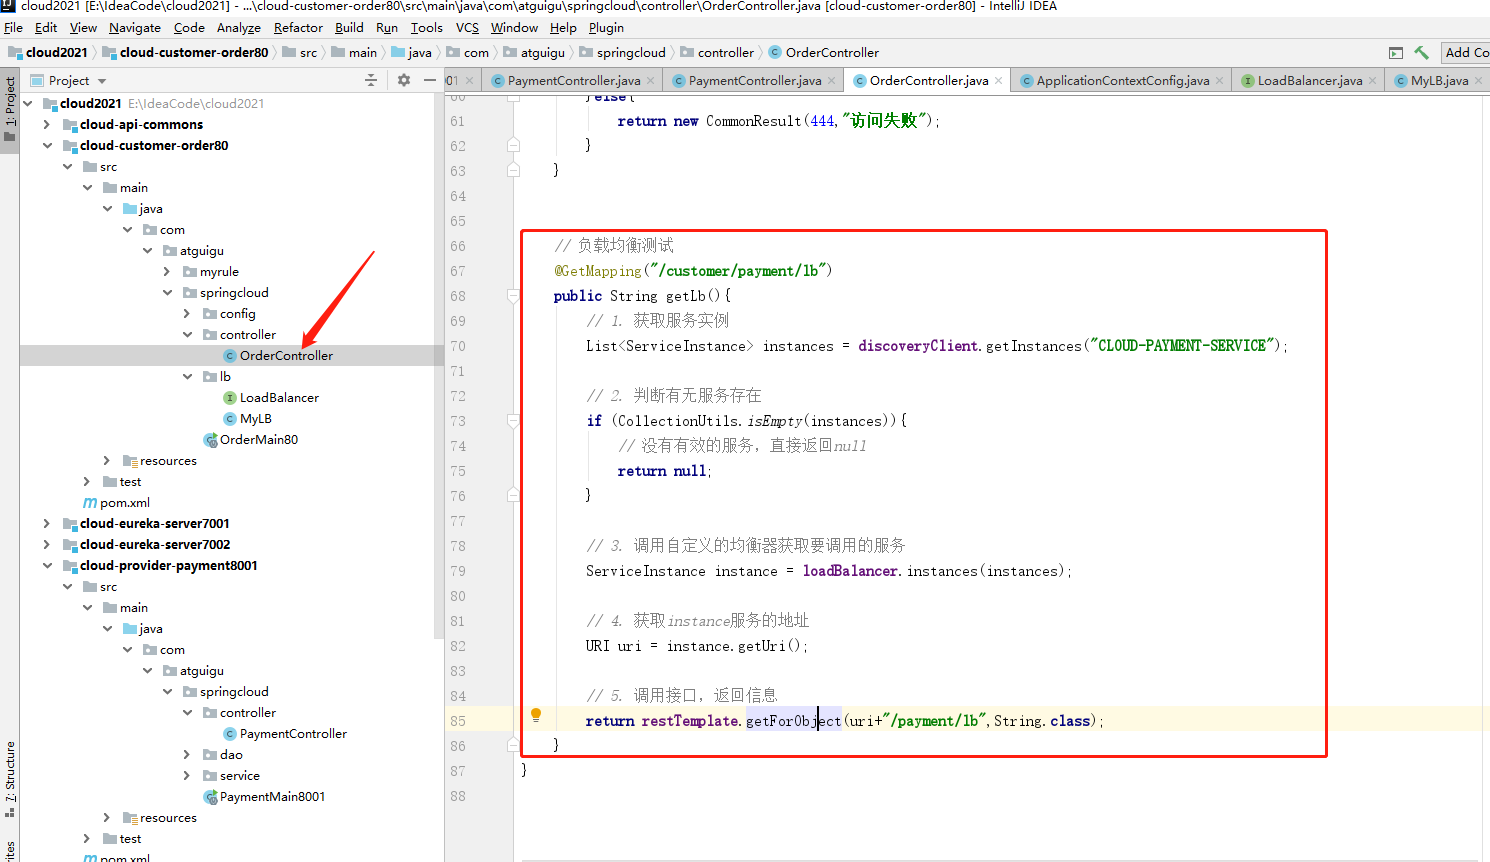Expand the config package under order80
The height and width of the screenshot is (862, 1490).
click(x=187, y=314)
